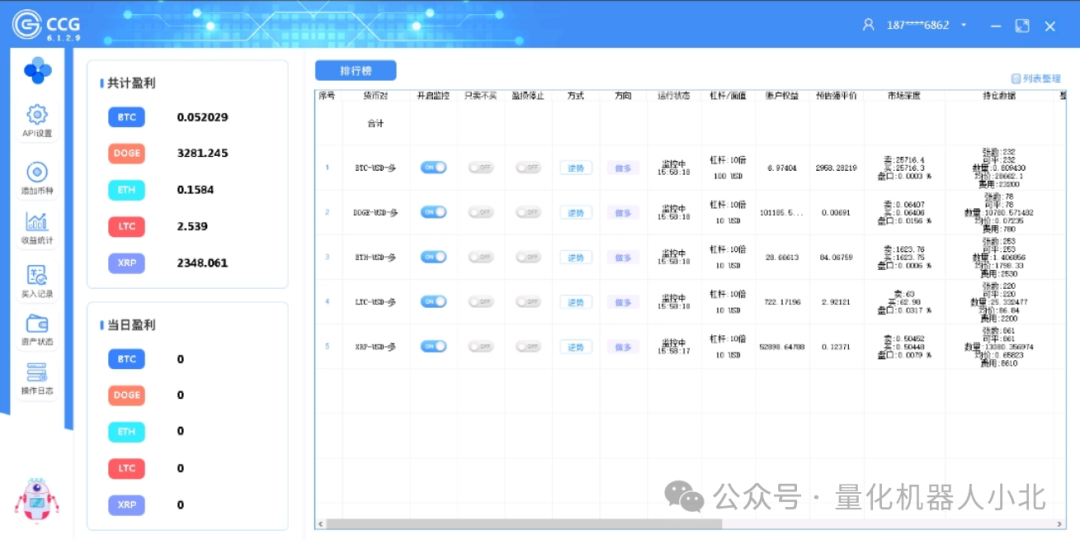
Task: Enable 盈损停止 toggle for ETH-USD row
Action: click(528, 257)
